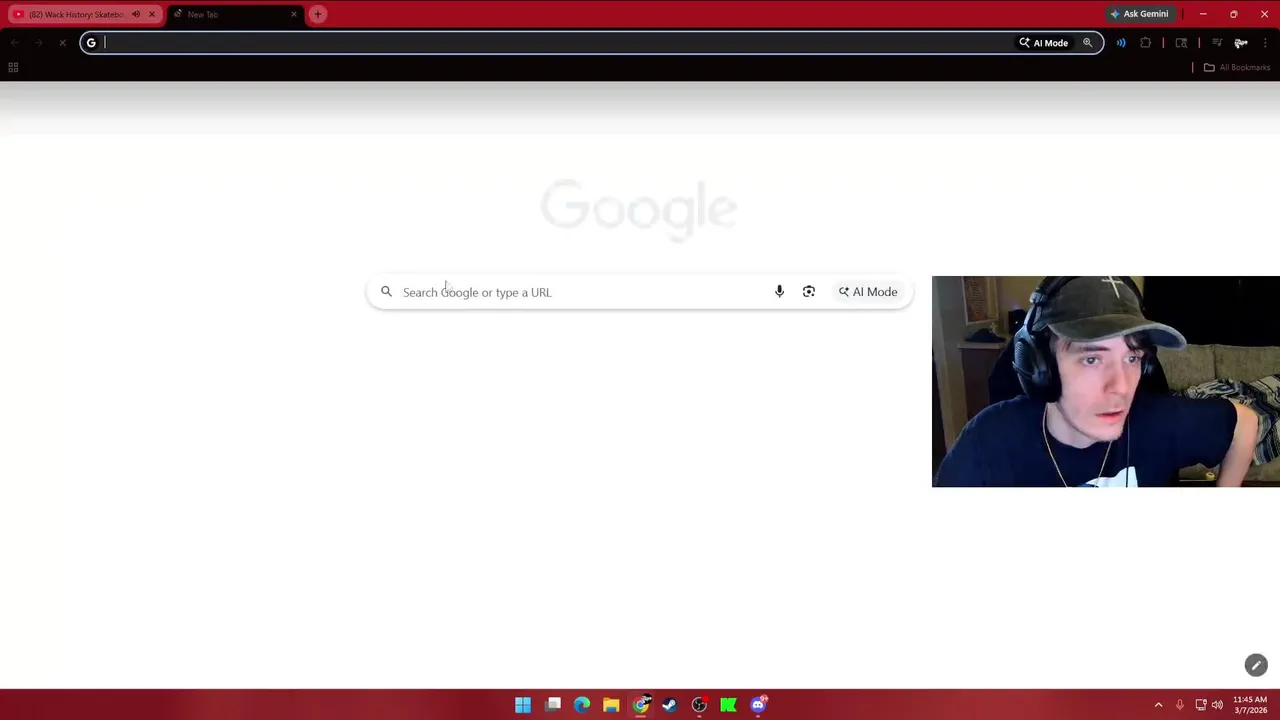Close the New Tab tab

click(294, 14)
